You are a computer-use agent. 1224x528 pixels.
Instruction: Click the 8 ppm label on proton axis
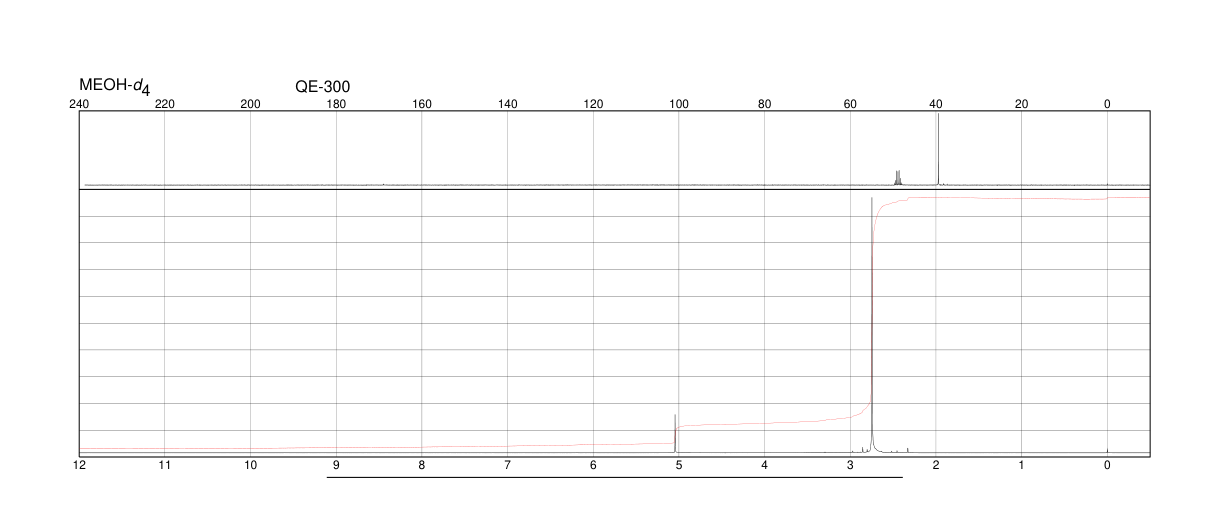422,465
